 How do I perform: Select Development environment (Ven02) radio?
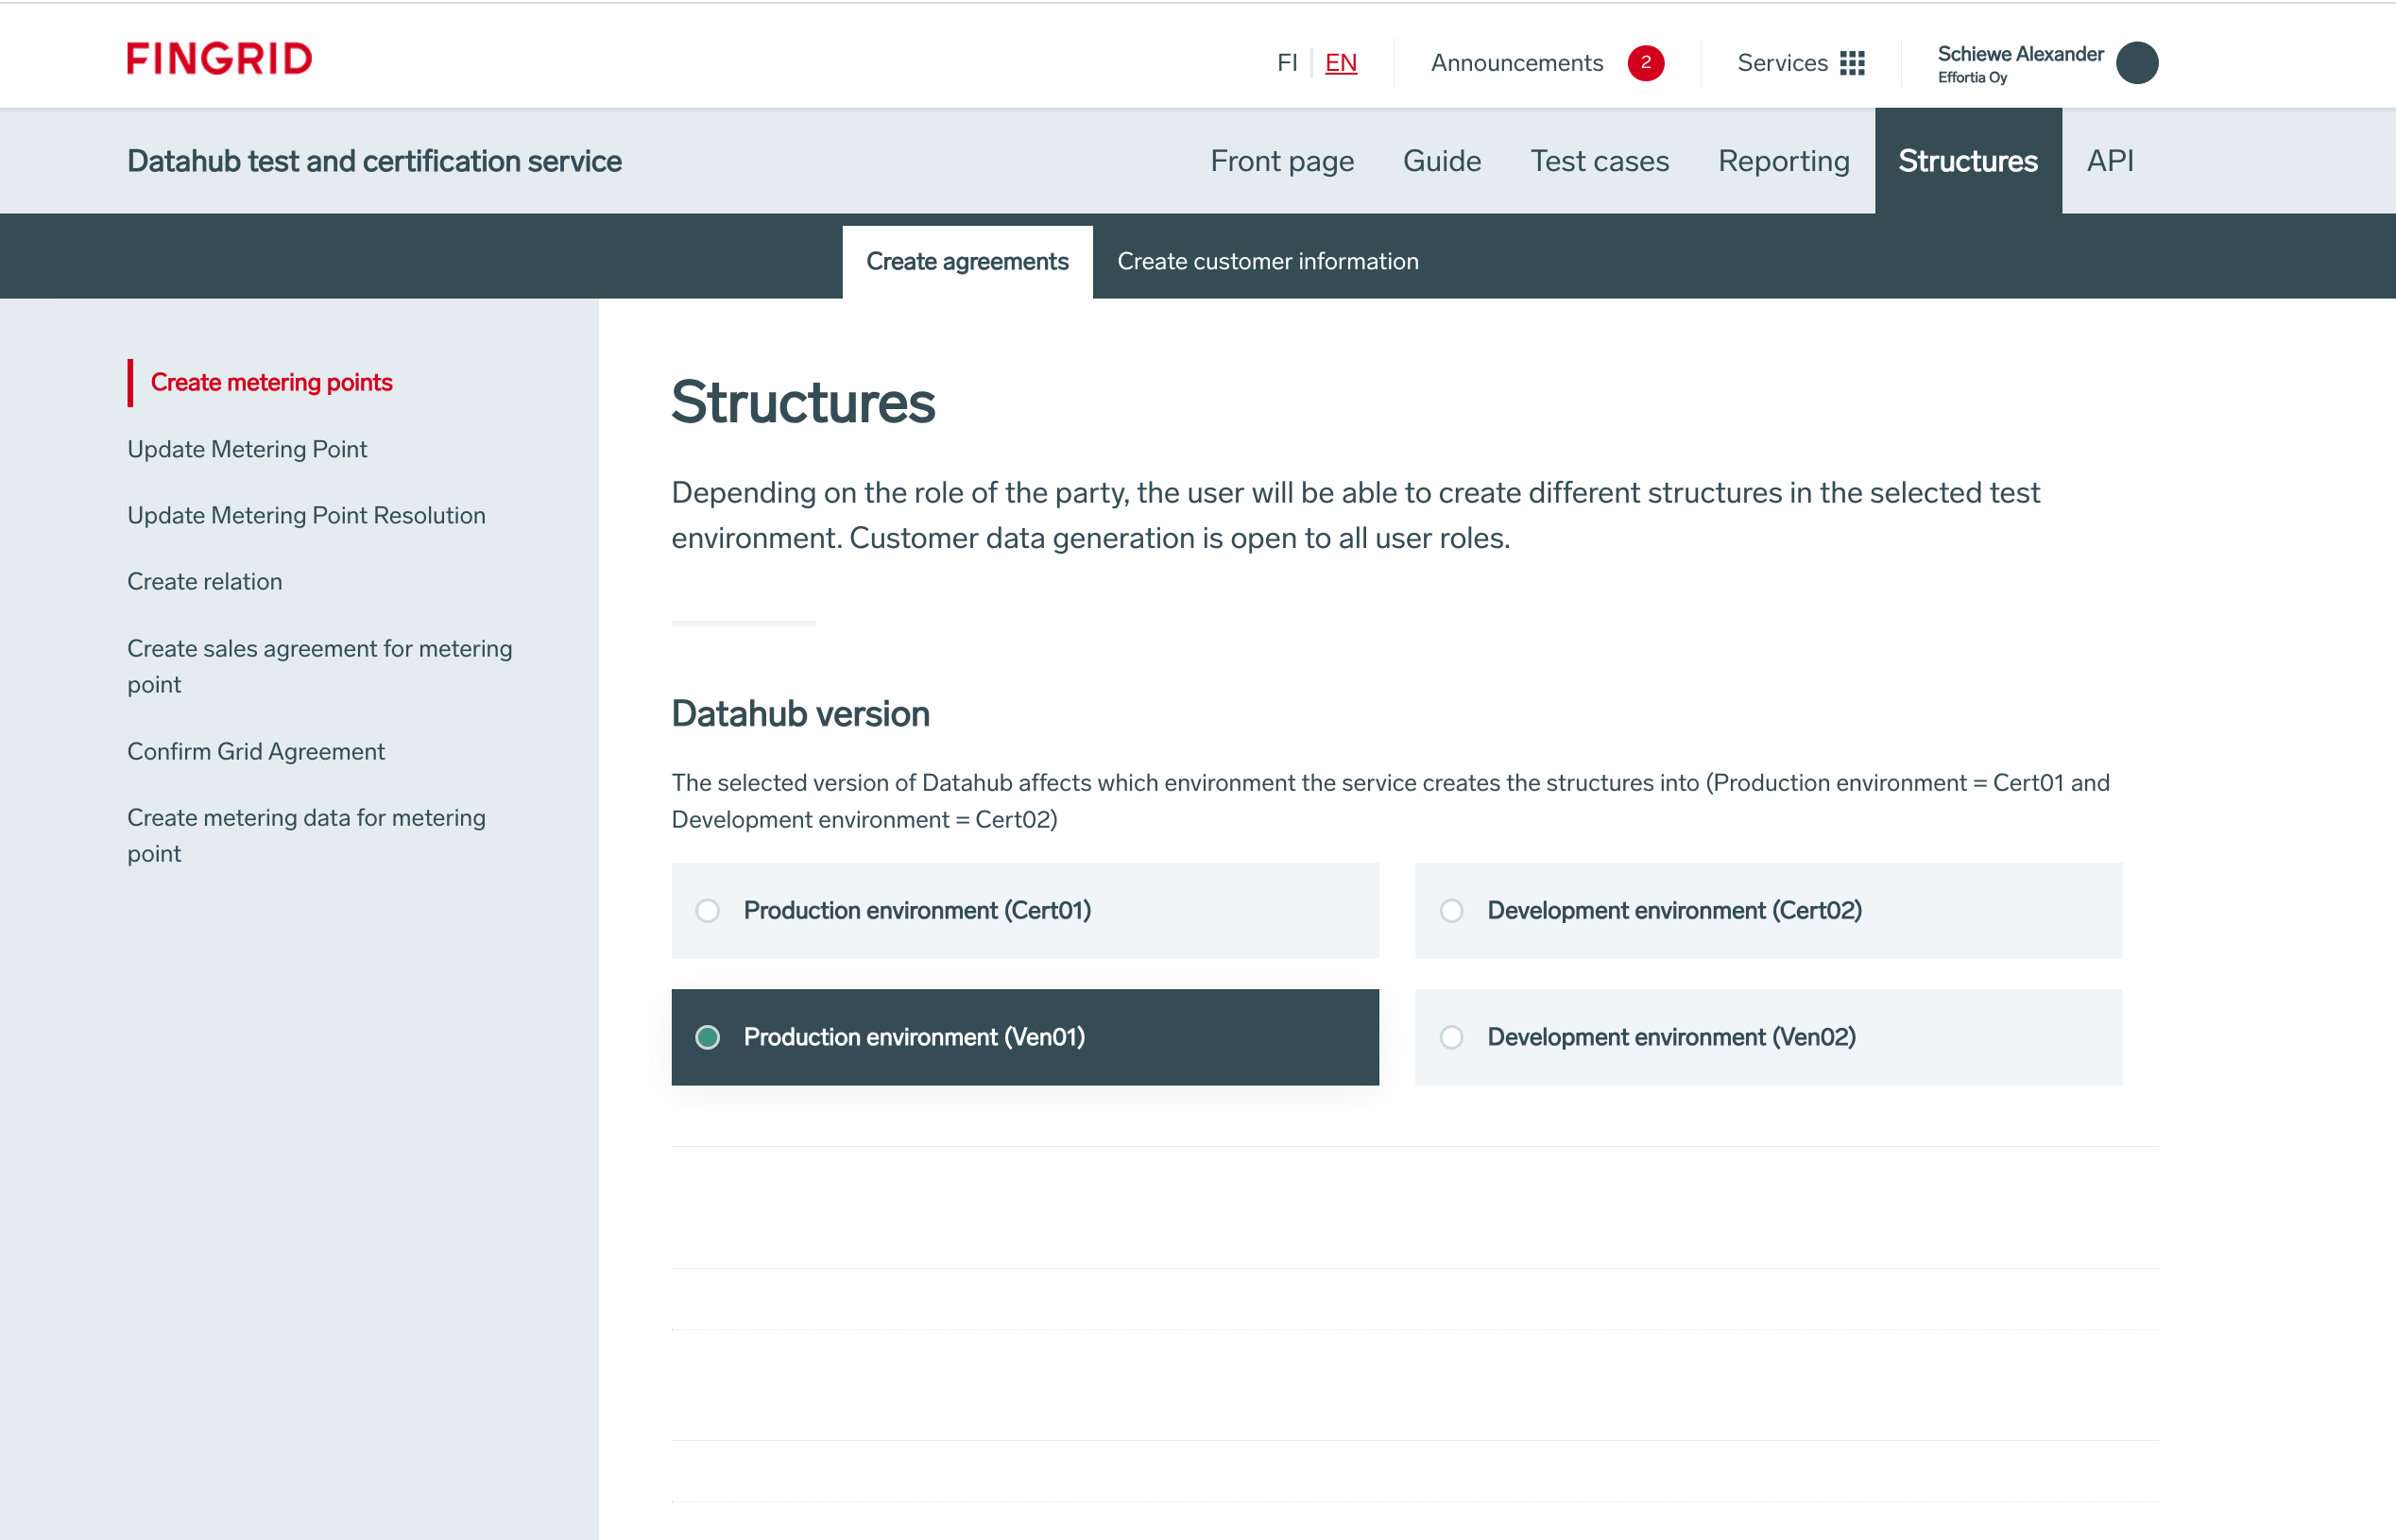point(1452,1037)
